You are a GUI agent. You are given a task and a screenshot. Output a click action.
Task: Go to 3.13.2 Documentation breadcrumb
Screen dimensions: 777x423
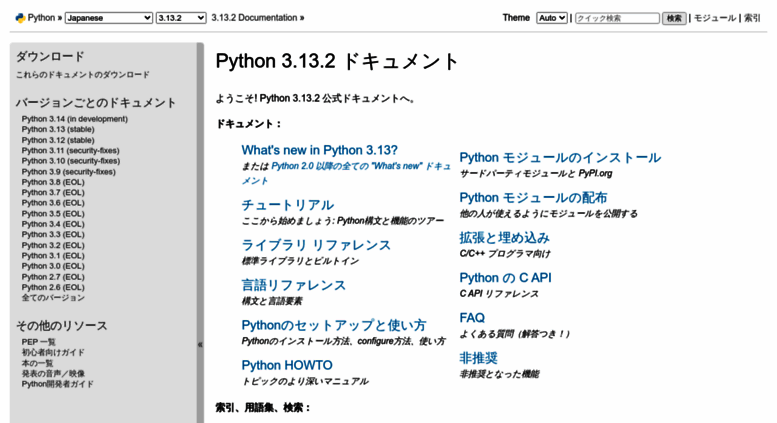254,18
